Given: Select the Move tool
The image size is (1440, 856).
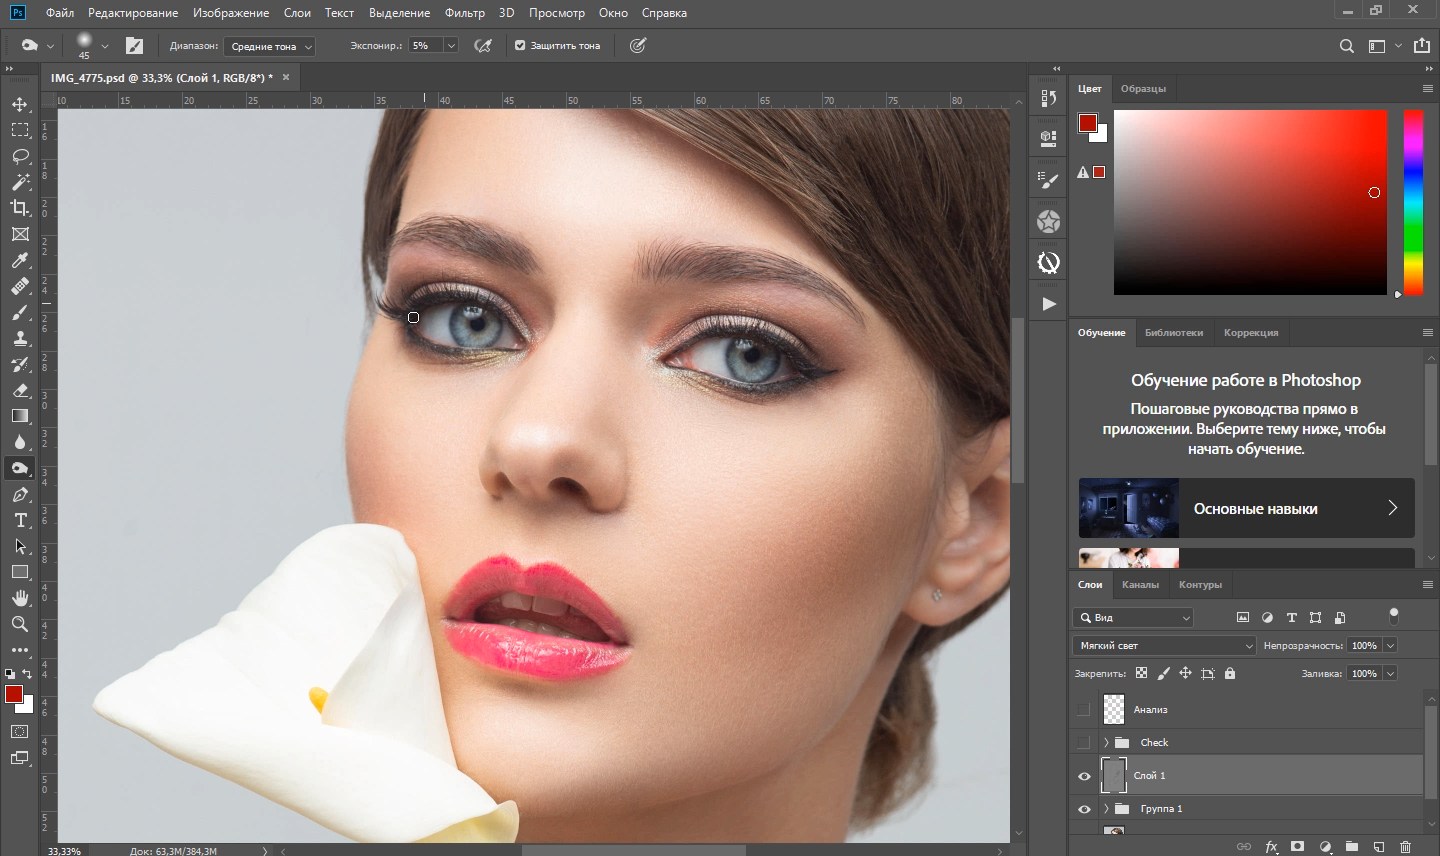Looking at the screenshot, I should tap(20, 105).
